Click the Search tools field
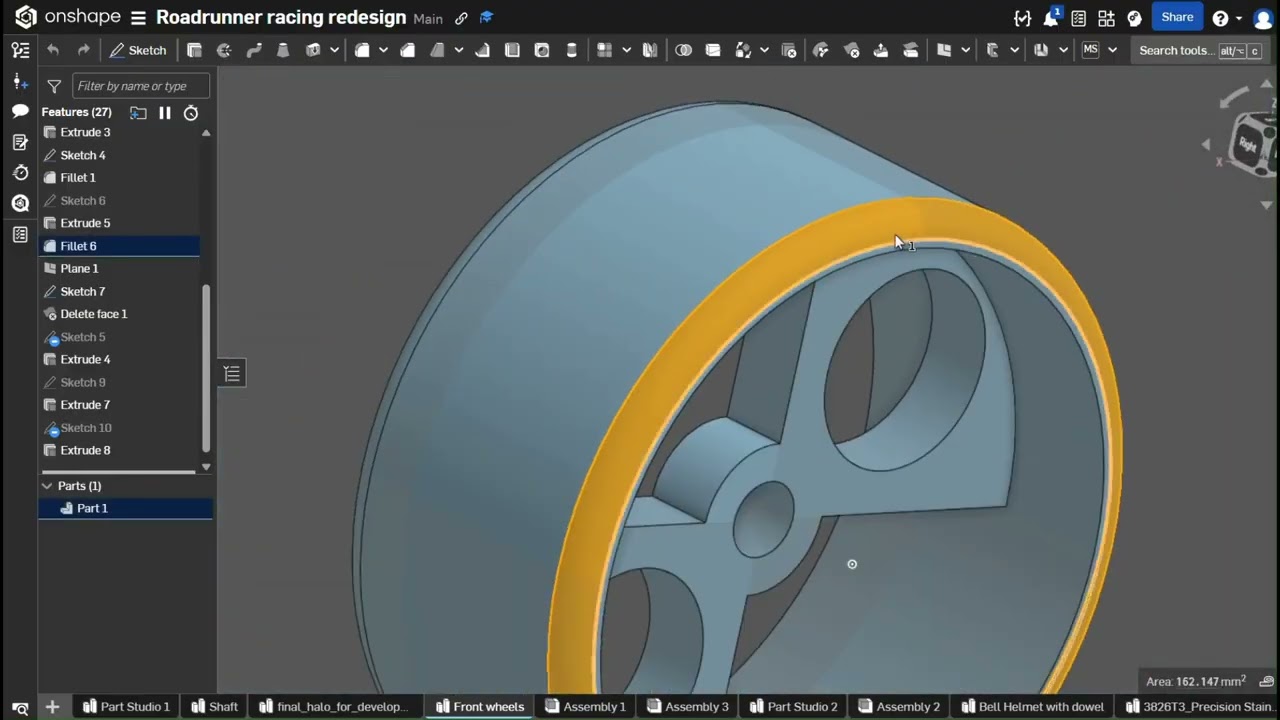 click(1200, 50)
